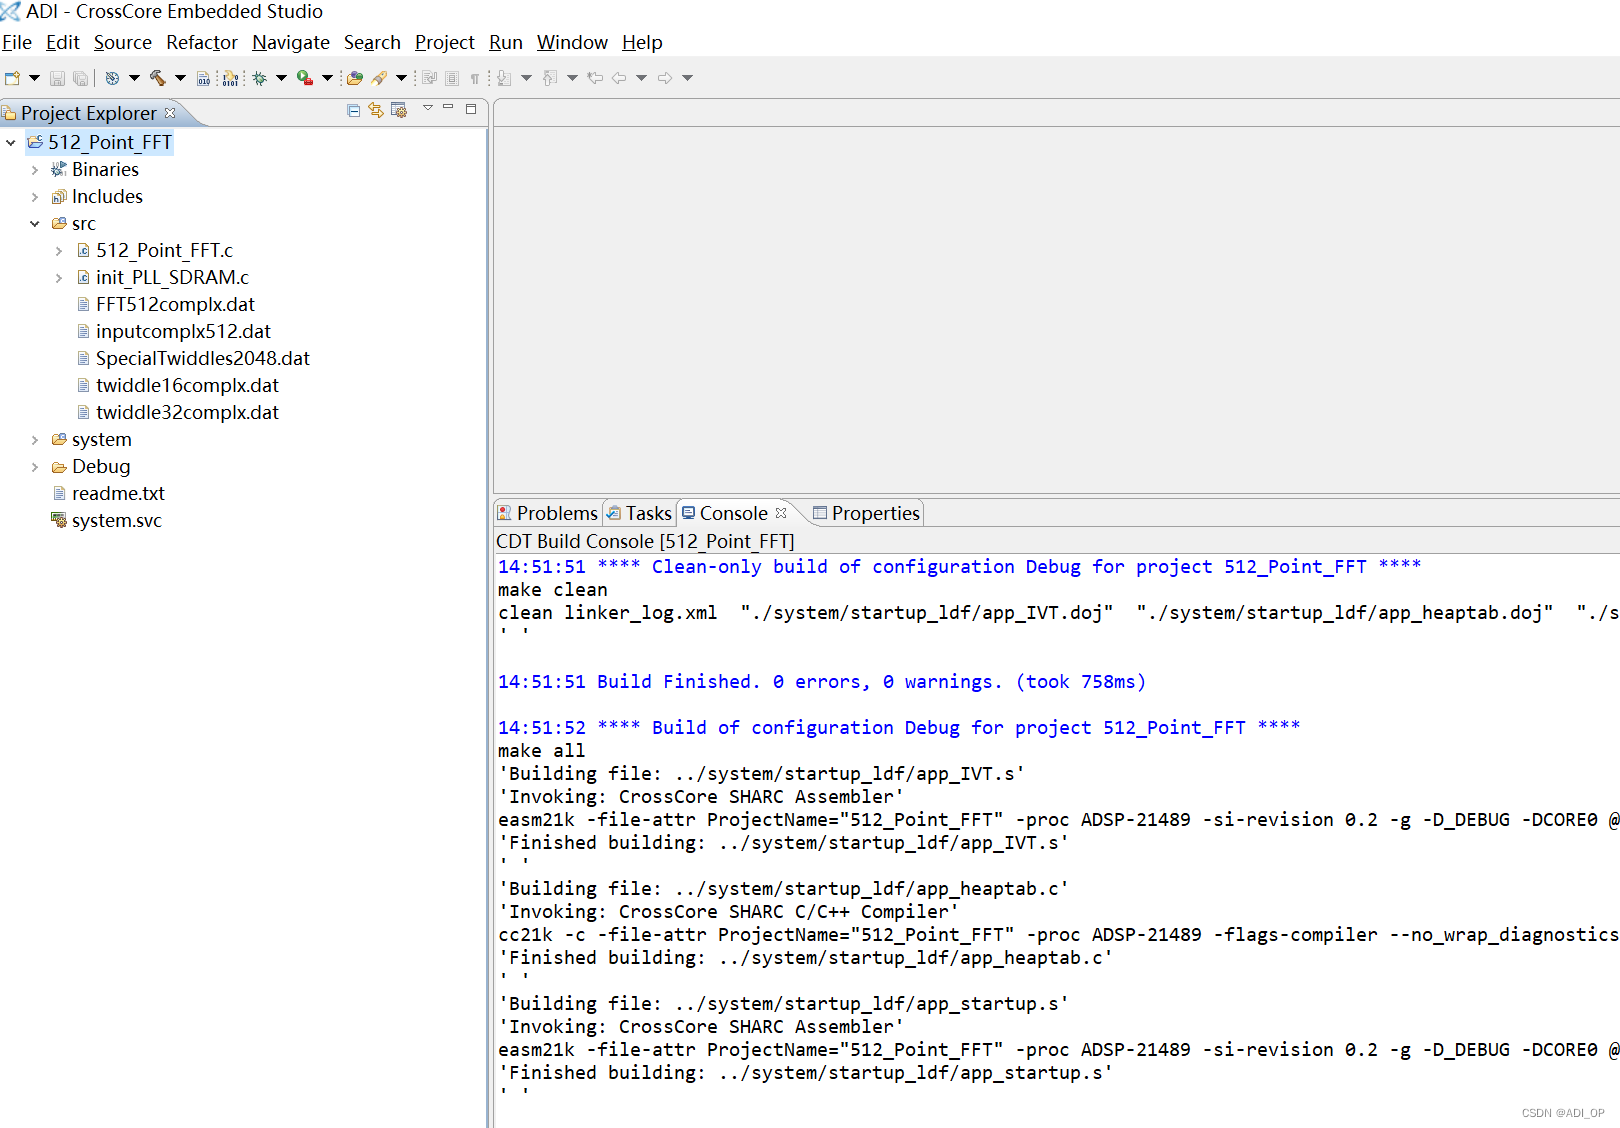Viewport: 1620px width, 1128px height.
Task: Open the Run menu
Action: click(x=506, y=42)
